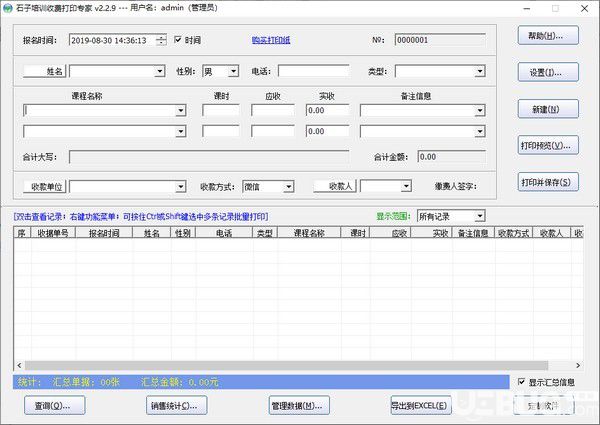Click the 应收 table column header
Screen dimensions: 600x425
[390, 233]
